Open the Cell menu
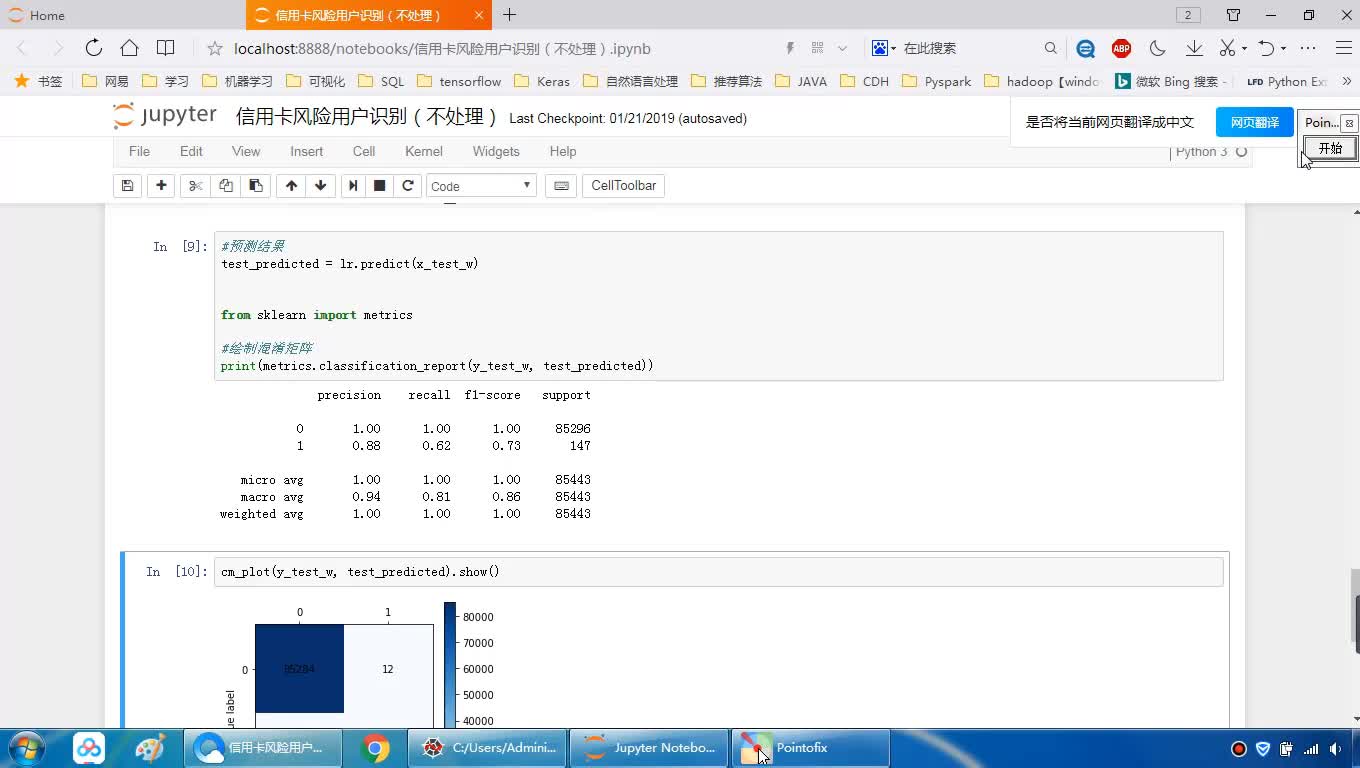 364,151
